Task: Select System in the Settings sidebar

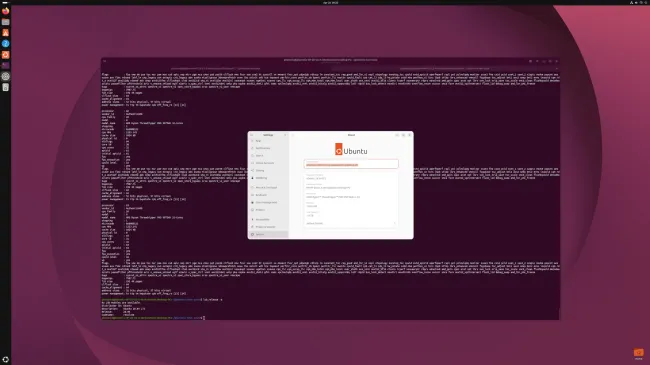Action: click(x=268, y=234)
